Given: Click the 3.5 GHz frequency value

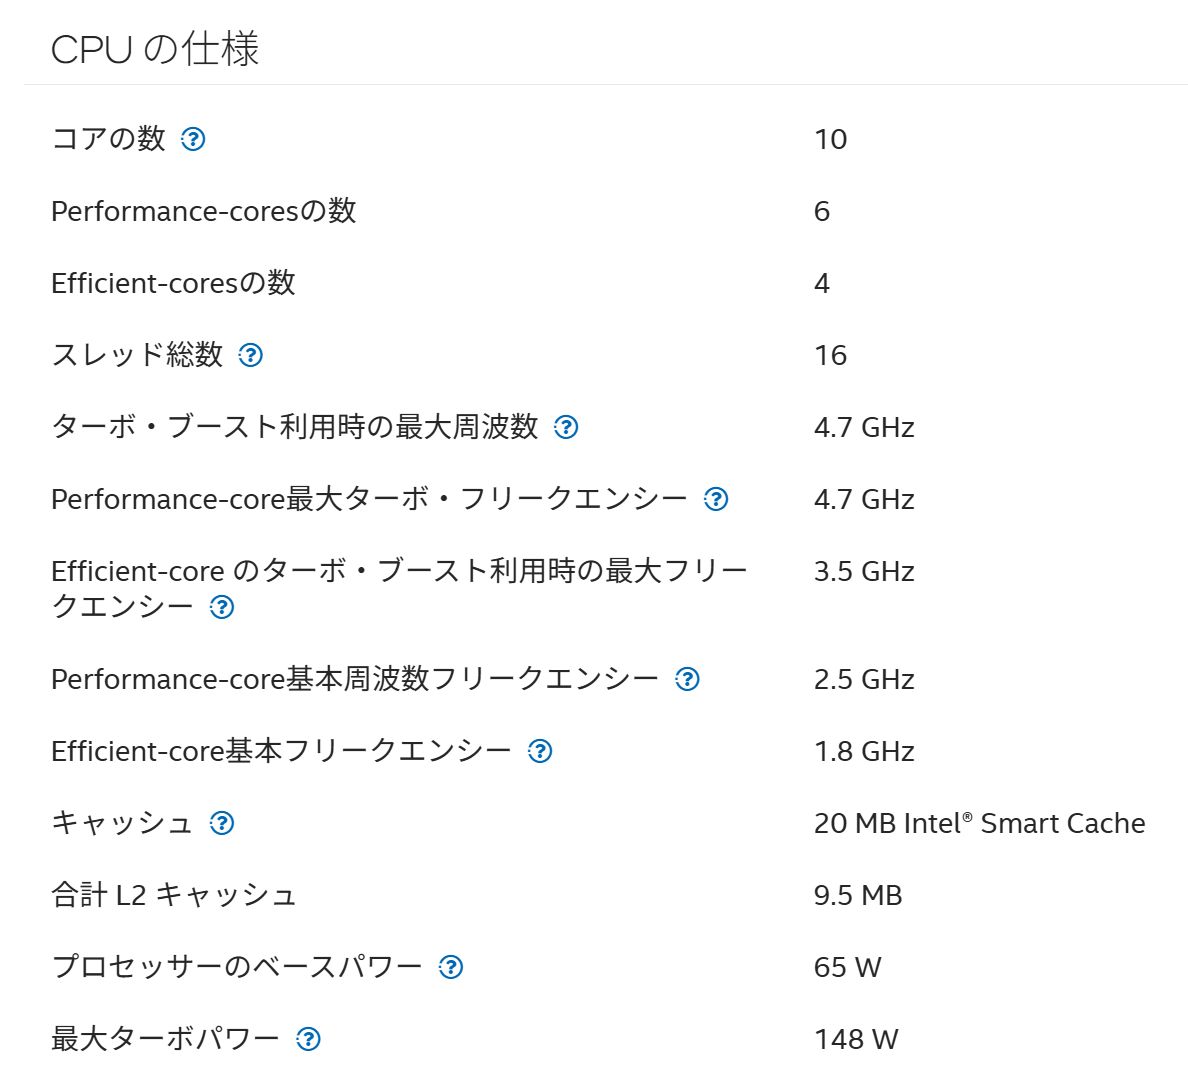Looking at the screenshot, I should 864,571.
